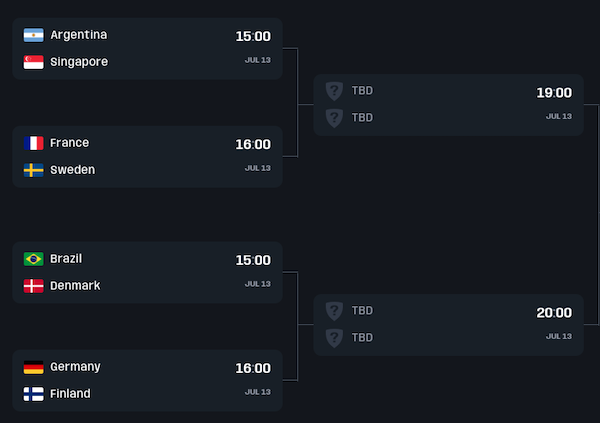Viewport: 600px width, 423px height.
Task: Click the Singapore flag icon
Action: tap(33, 62)
